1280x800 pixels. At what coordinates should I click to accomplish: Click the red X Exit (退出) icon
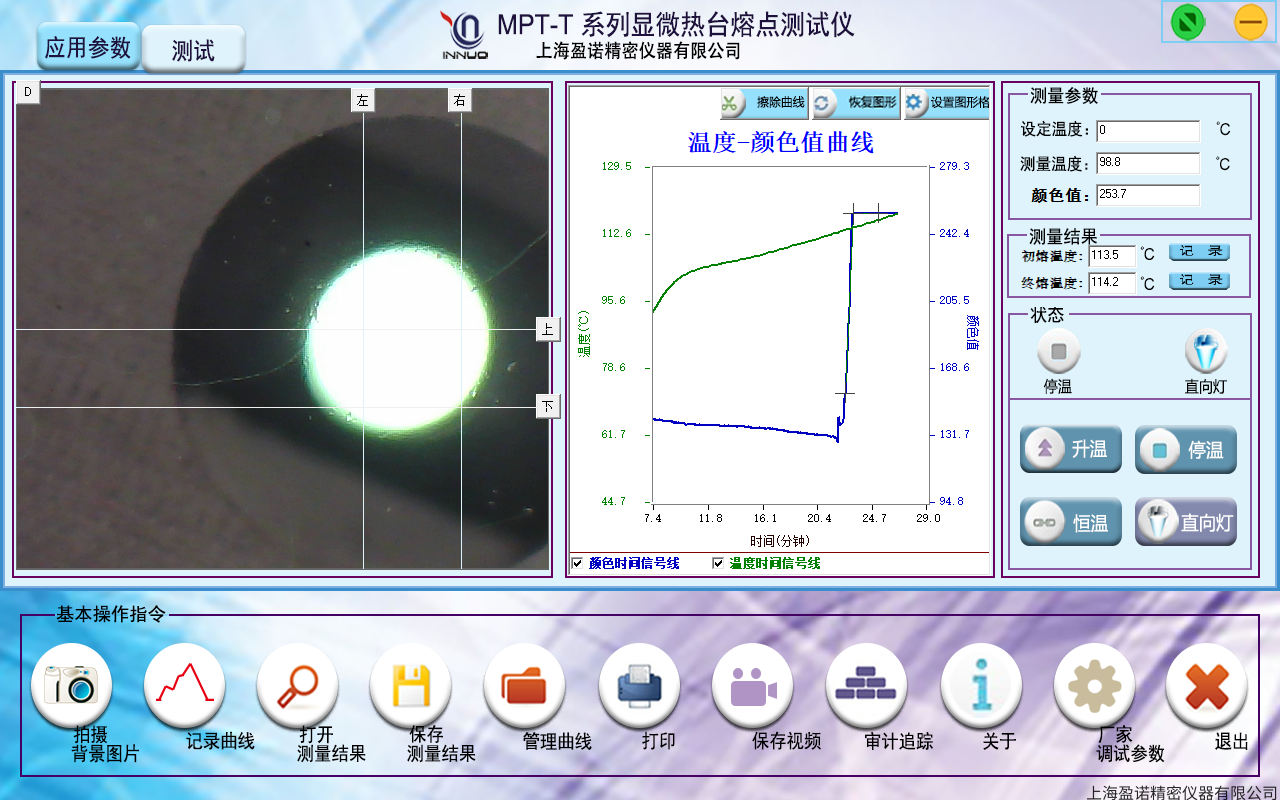point(1207,685)
